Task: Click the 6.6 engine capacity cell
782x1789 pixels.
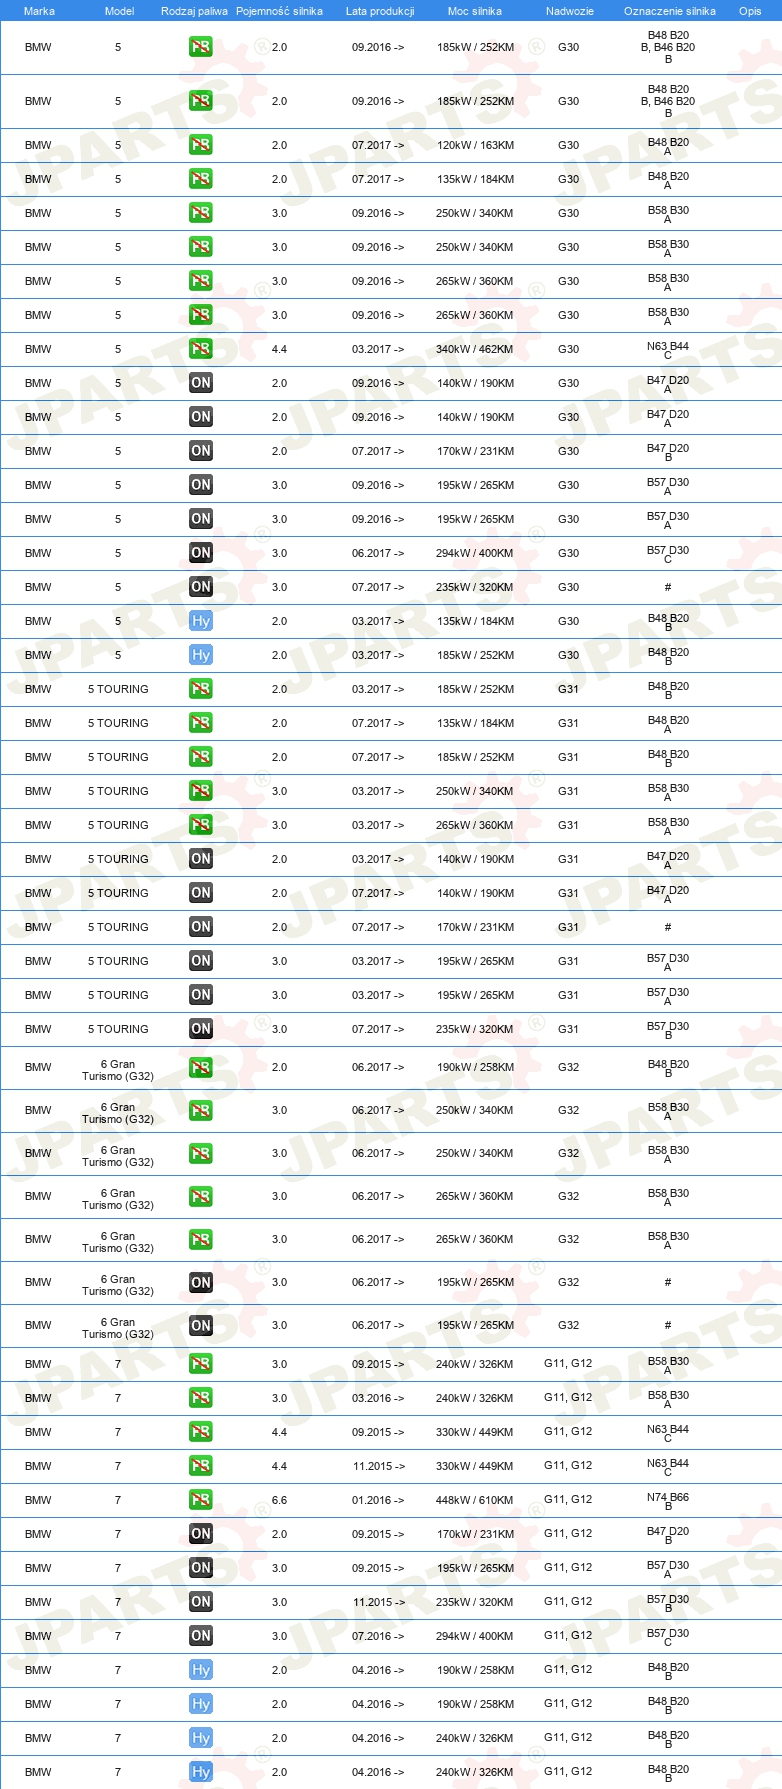Action: click(279, 1500)
